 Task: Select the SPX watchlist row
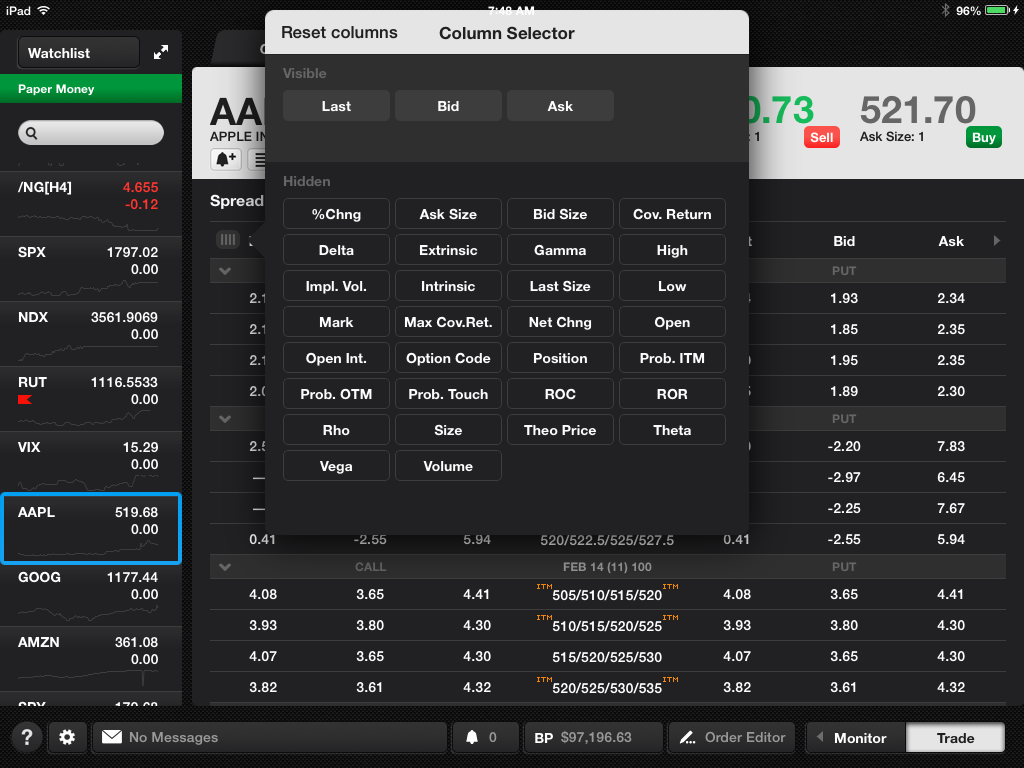pyautogui.click(x=91, y=269)
